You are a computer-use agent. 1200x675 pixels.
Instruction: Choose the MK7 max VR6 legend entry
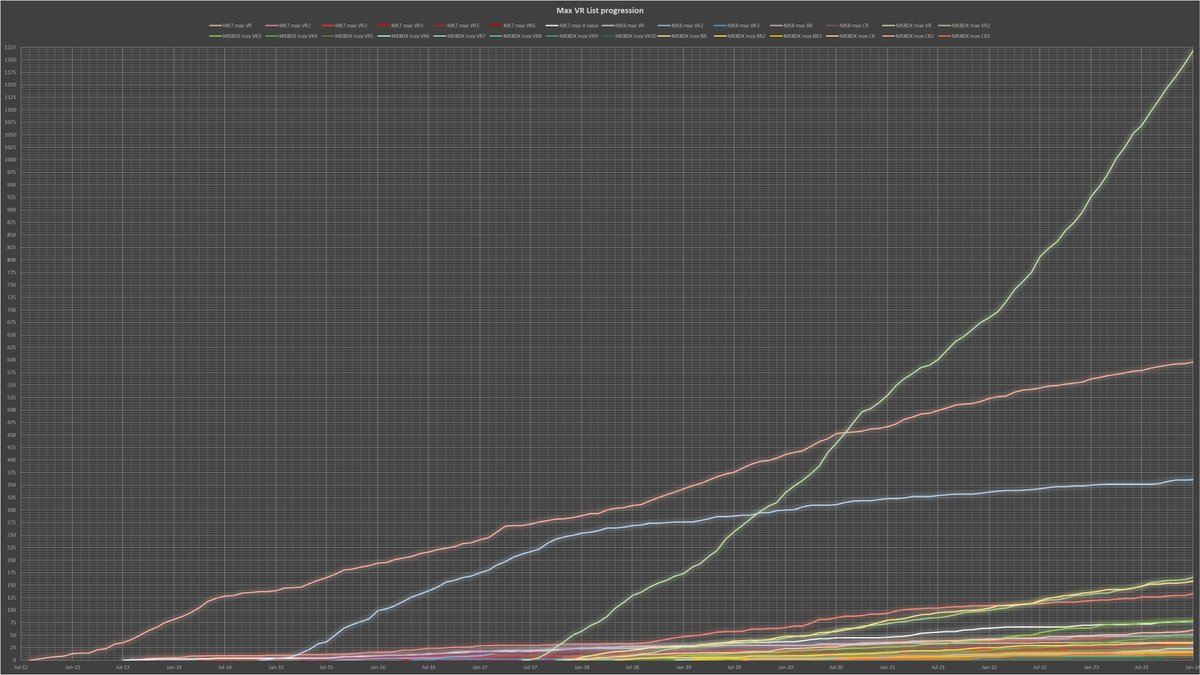click(x=512, y=25)
